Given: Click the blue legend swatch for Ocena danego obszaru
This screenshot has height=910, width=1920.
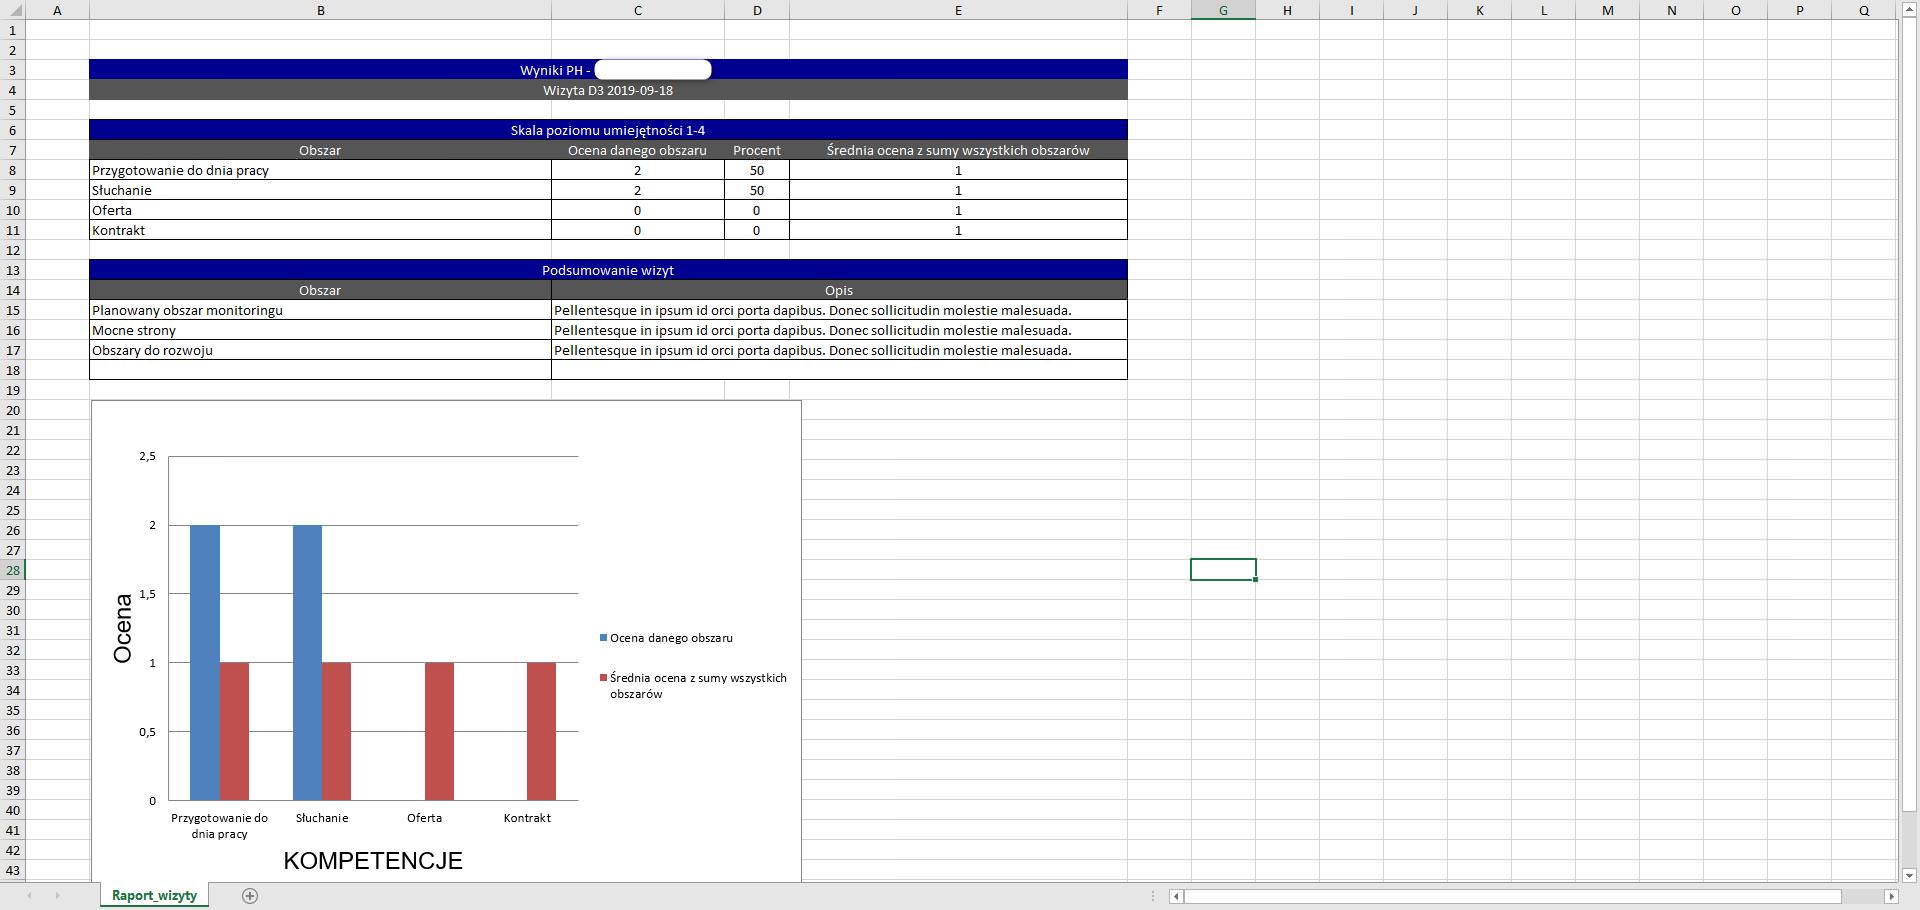Looking at the screenshot, I should [603, 638].
